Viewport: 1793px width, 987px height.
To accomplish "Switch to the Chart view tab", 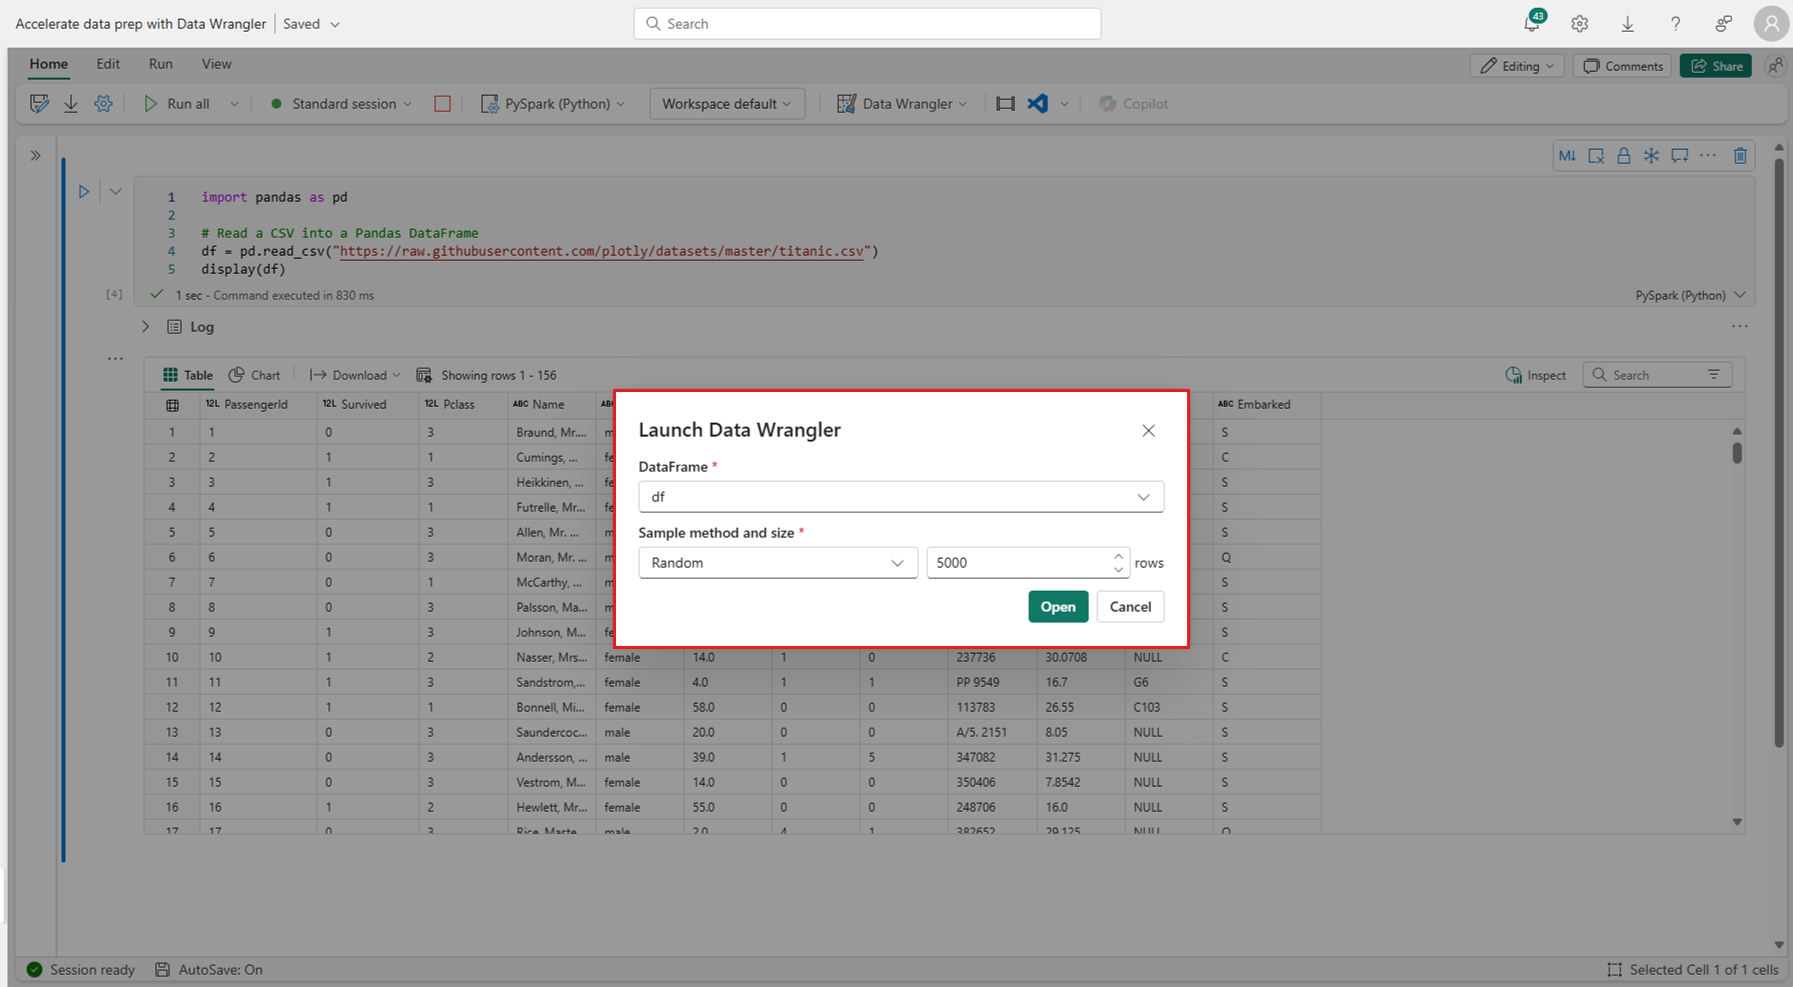I will (255, 375).
